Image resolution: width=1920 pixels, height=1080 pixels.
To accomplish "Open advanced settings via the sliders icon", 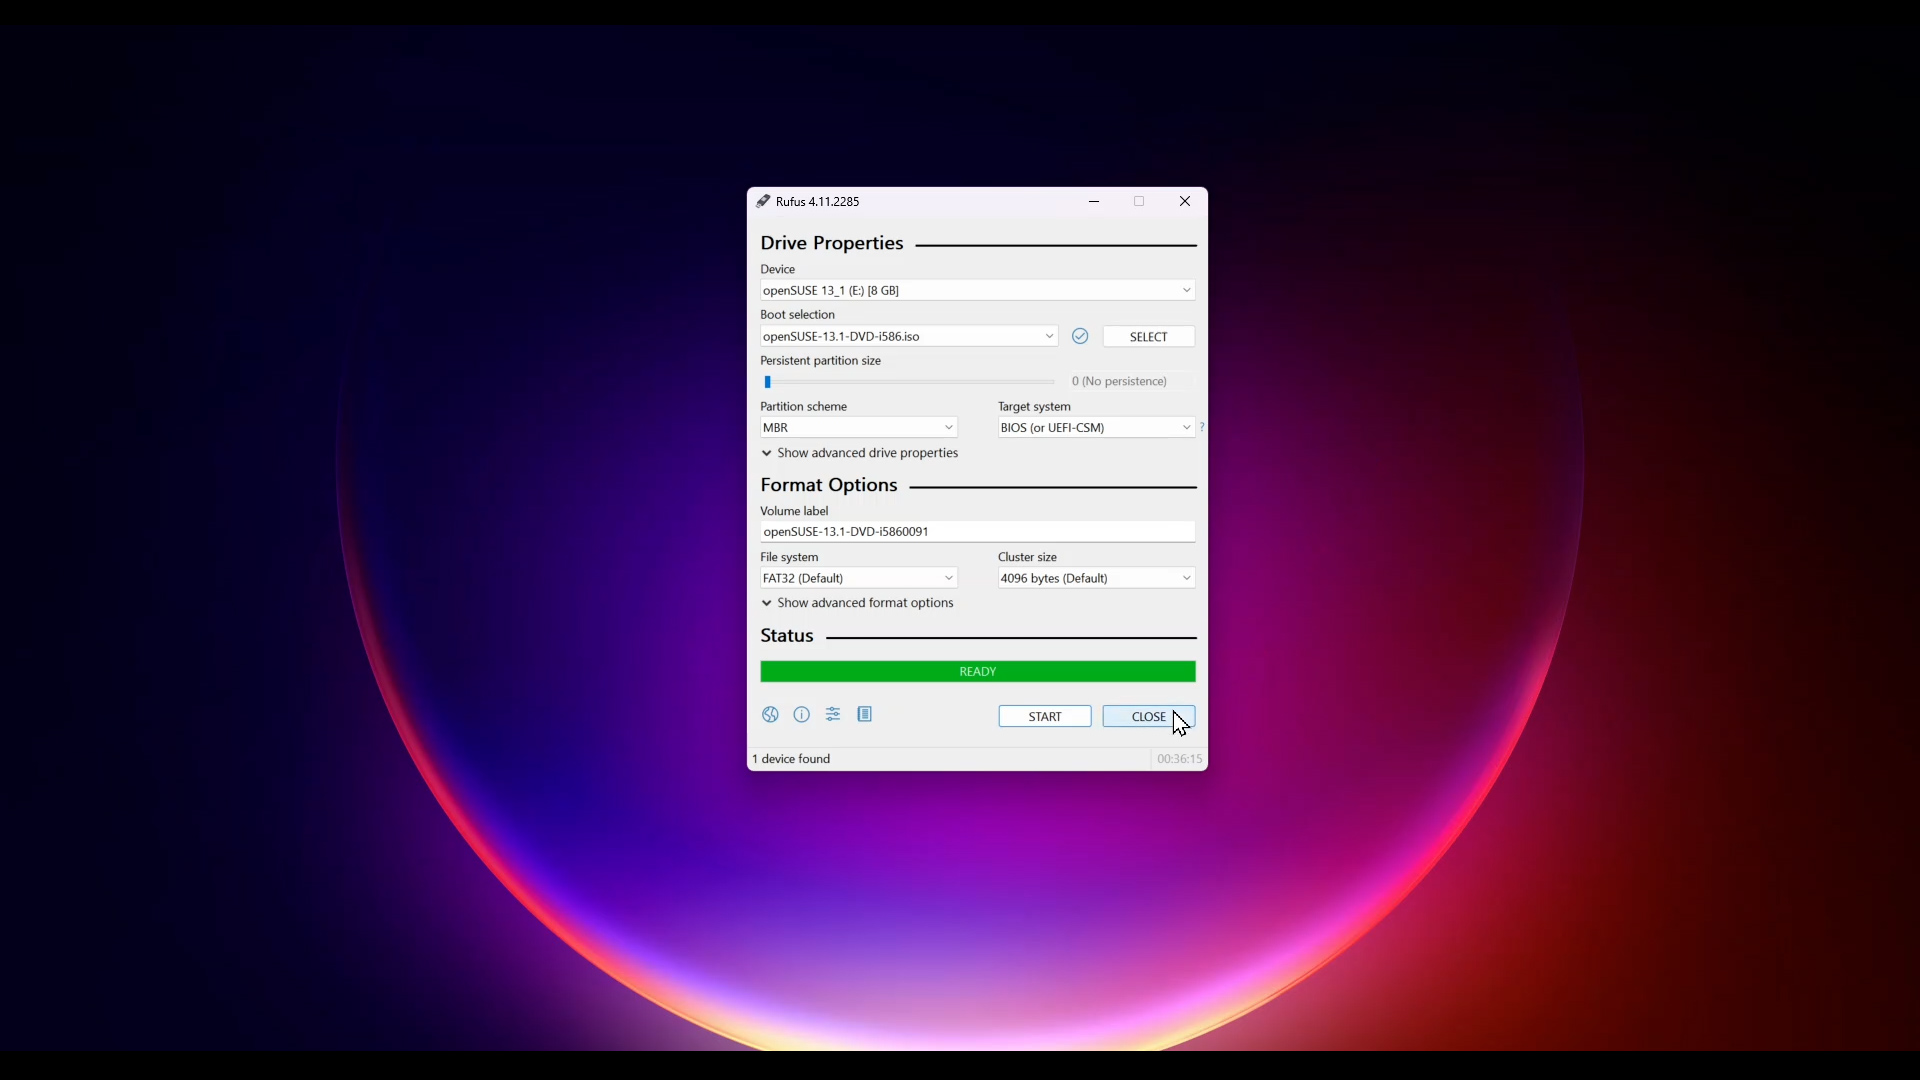I will (834, 714).
